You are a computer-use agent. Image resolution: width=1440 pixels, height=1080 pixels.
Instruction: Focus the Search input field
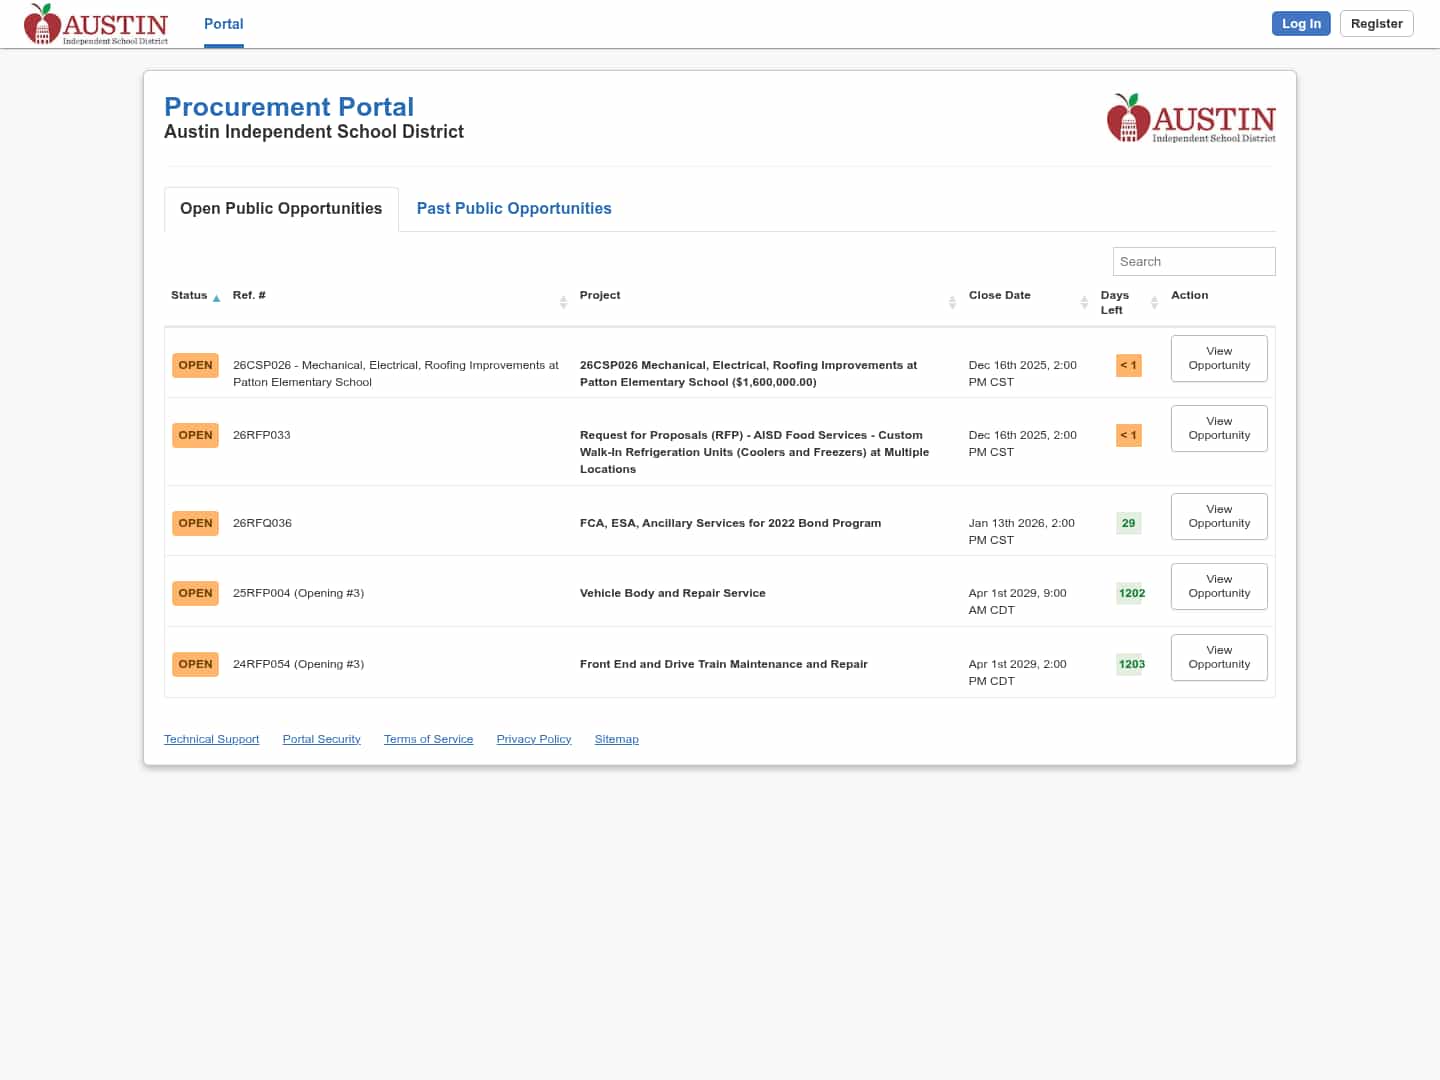coord(1193,261)
